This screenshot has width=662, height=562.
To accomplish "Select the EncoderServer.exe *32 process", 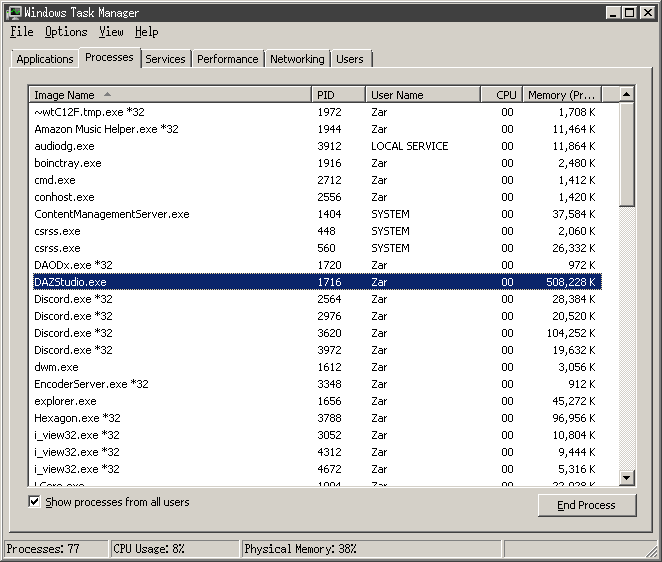I will pyautogui.click(x=317, y=384).
